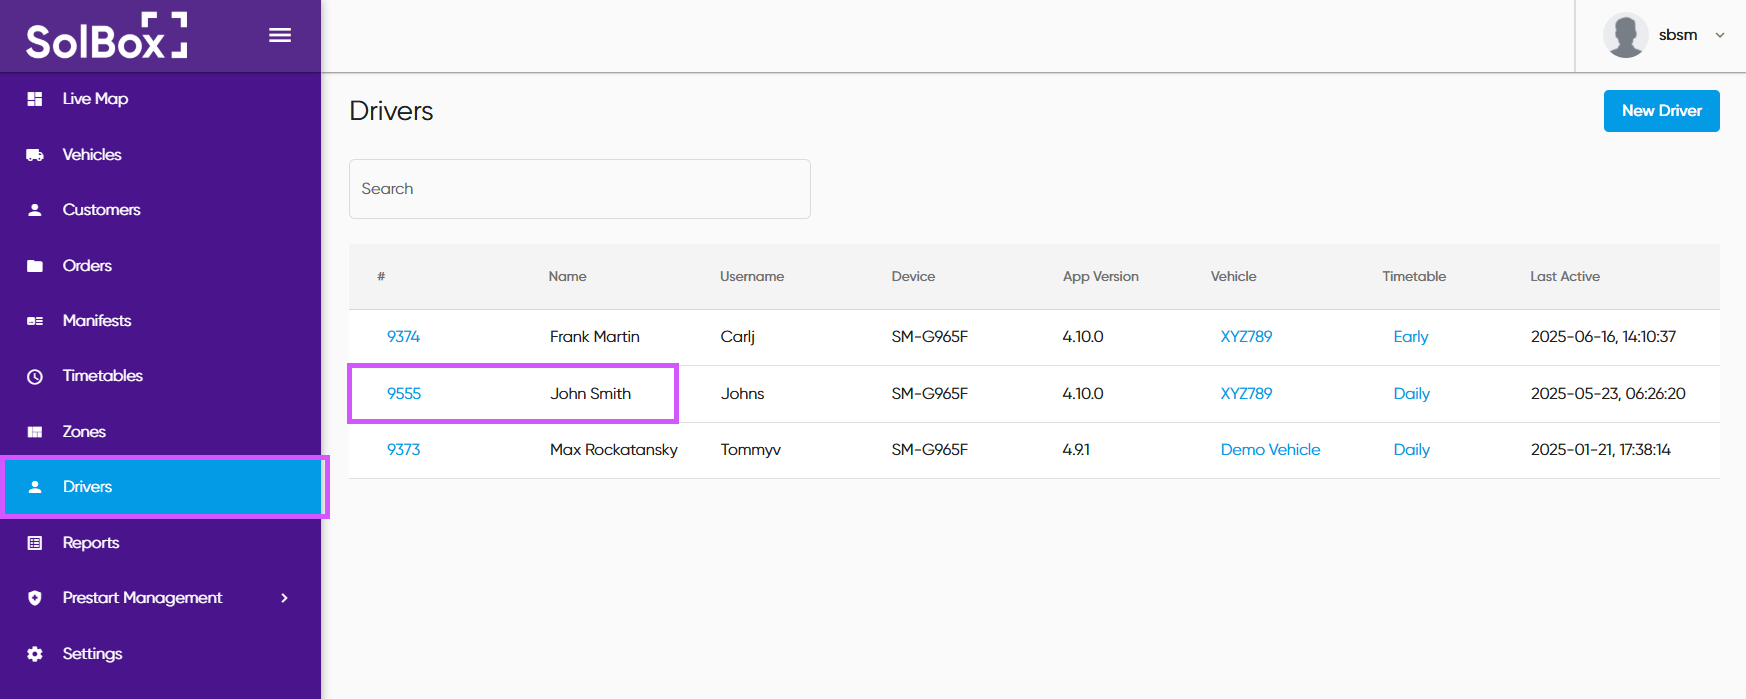Image resolution: width=1746 pixels, height=699 pixels.
Task: Focus the Search input field
Action: tap(579, 189)
